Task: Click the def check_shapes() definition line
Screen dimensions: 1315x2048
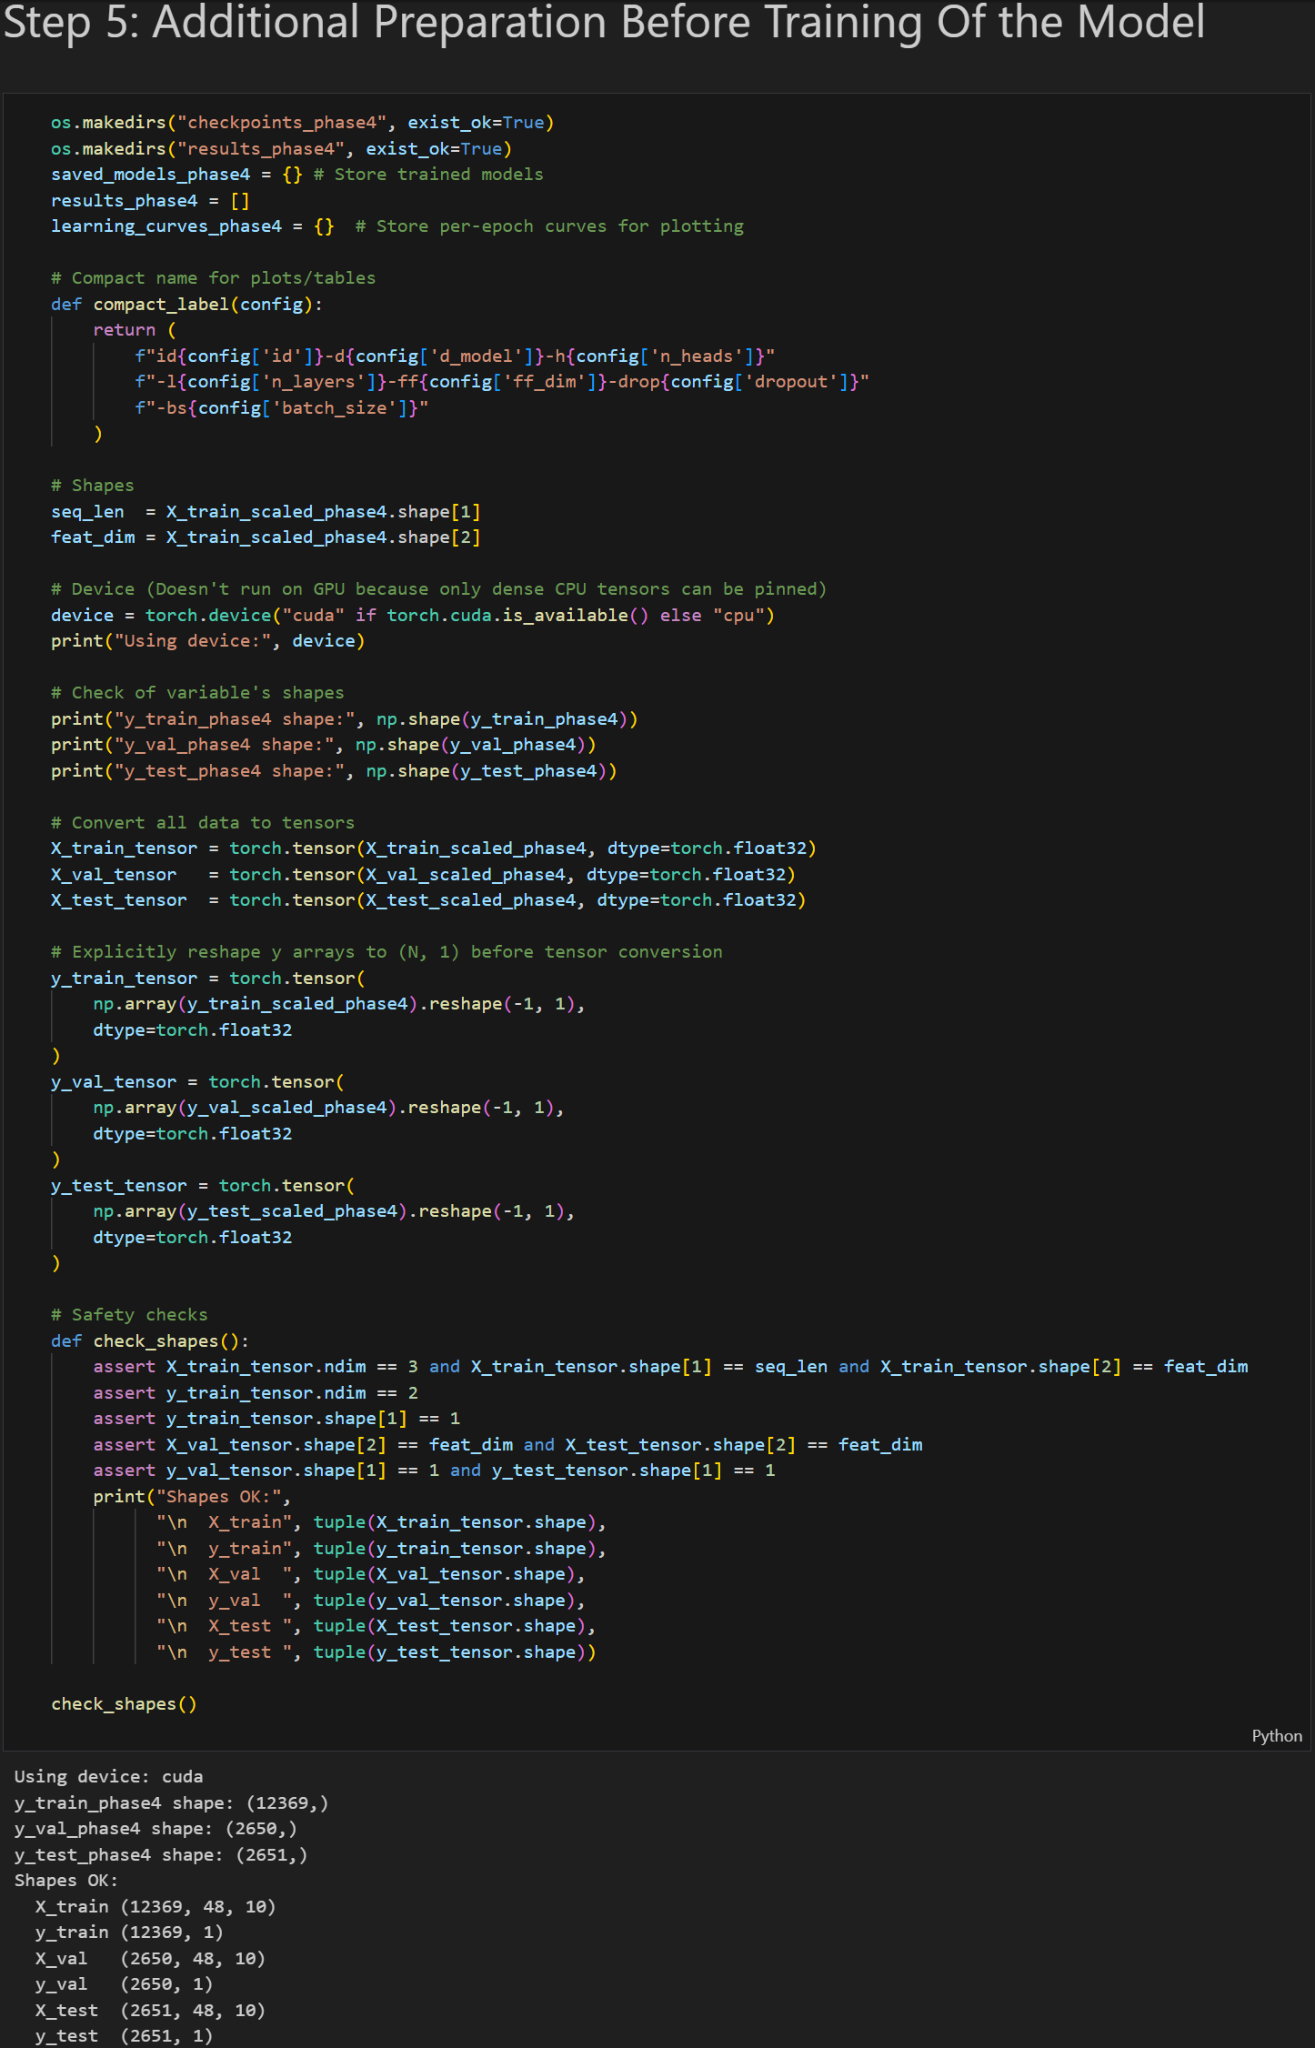Action: [150, 1341]
